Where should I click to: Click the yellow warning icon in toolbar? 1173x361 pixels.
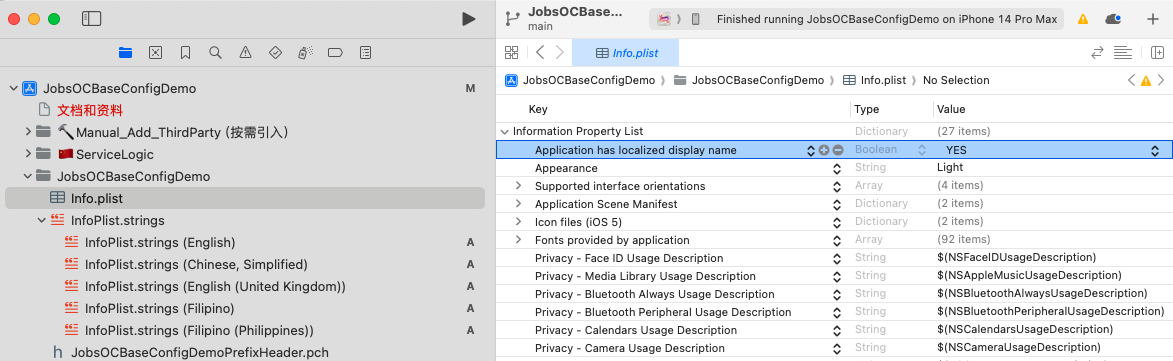point(1082,19)
